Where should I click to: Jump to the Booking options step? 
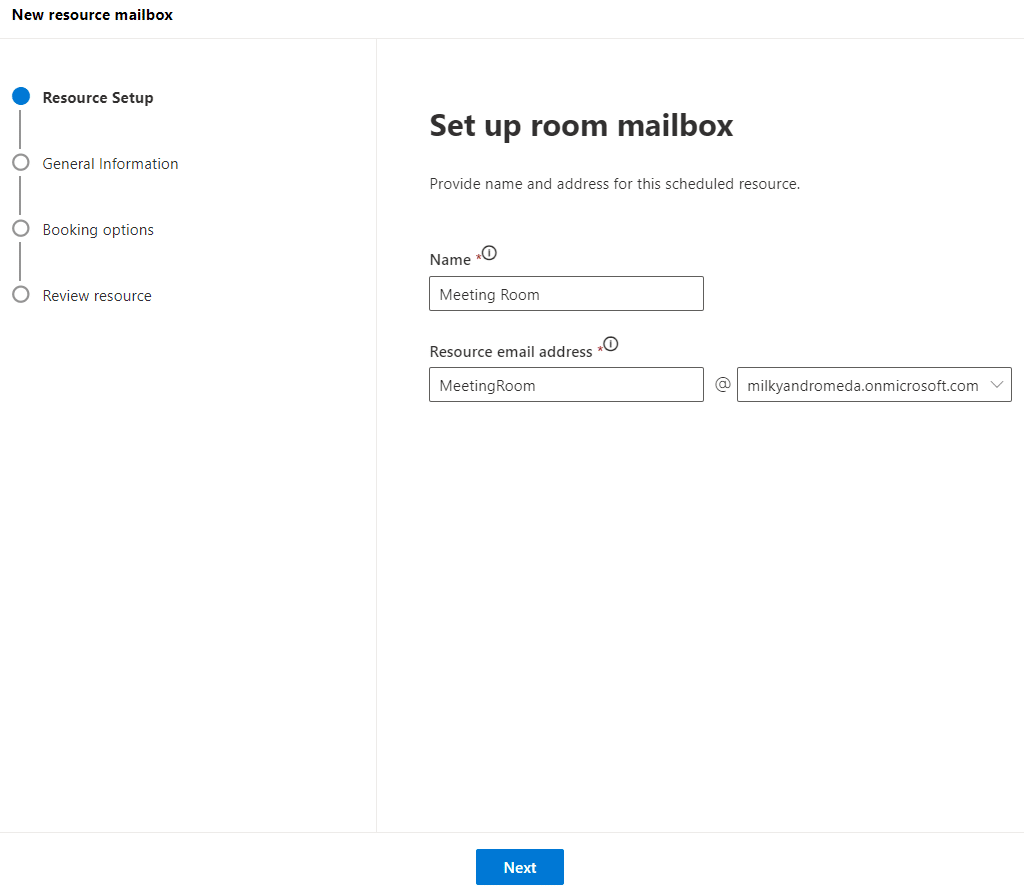[x=98, y=230]
